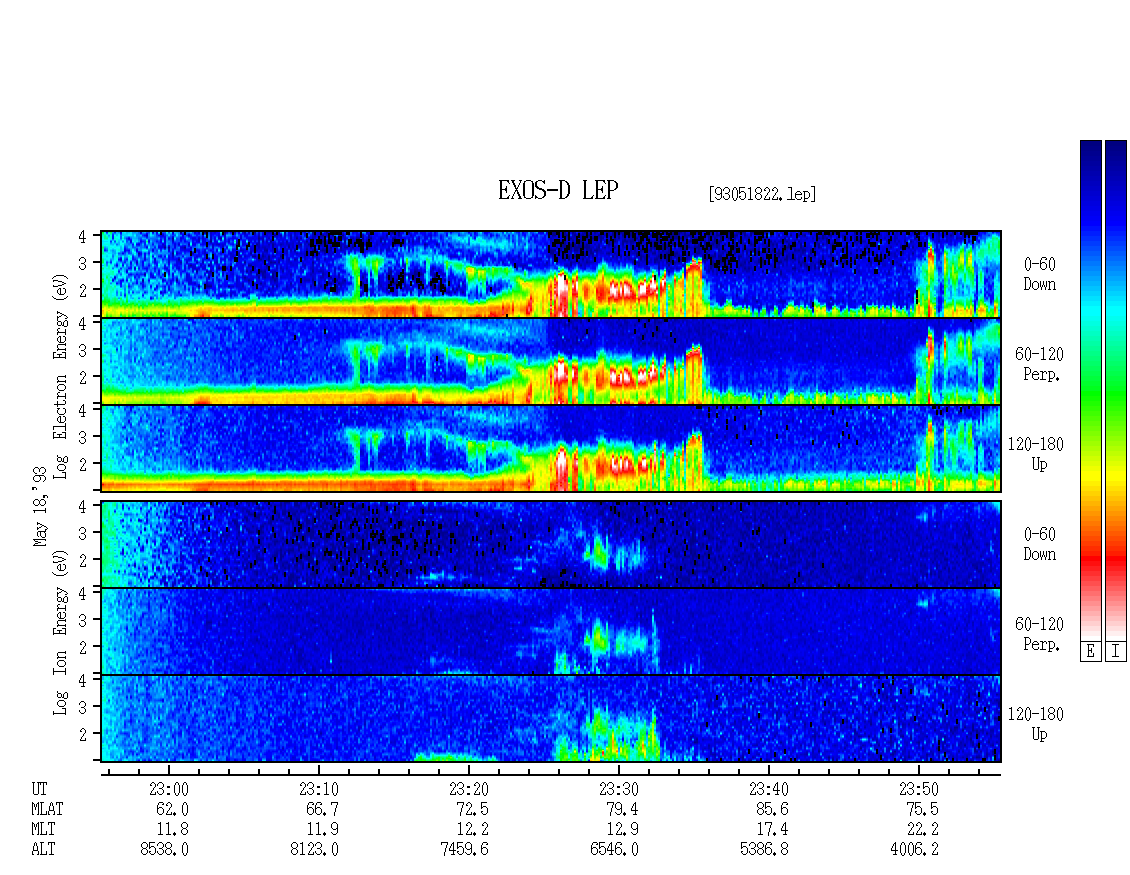Click the MLAT value 66.7
Screen dimensions: 1130x875
(322, 809)
